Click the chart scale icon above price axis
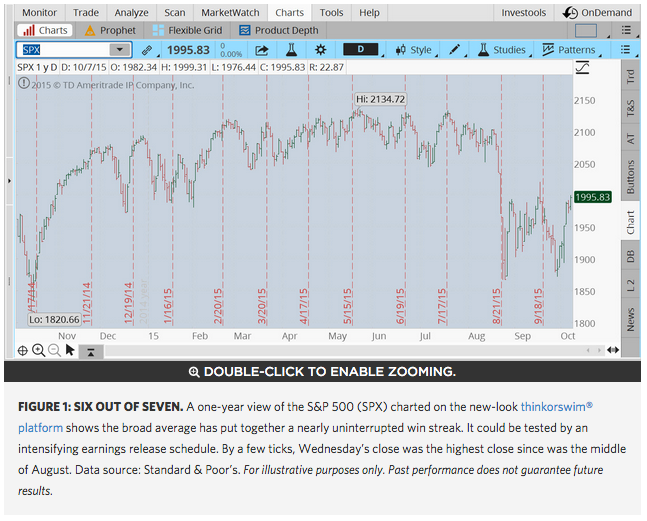The height and width of the screenshot is (521, 647). tap(582, 68)
